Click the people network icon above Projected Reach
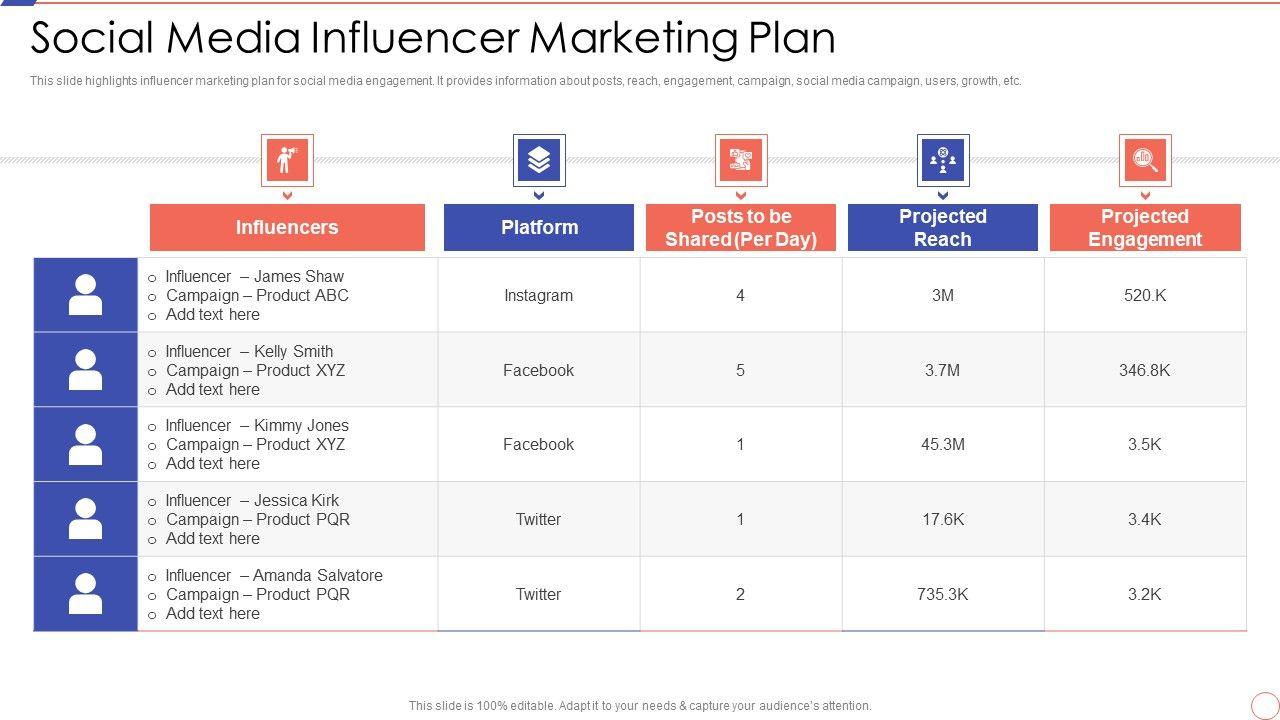This screenshot has height=720, width=1280. tap(943, 160)
